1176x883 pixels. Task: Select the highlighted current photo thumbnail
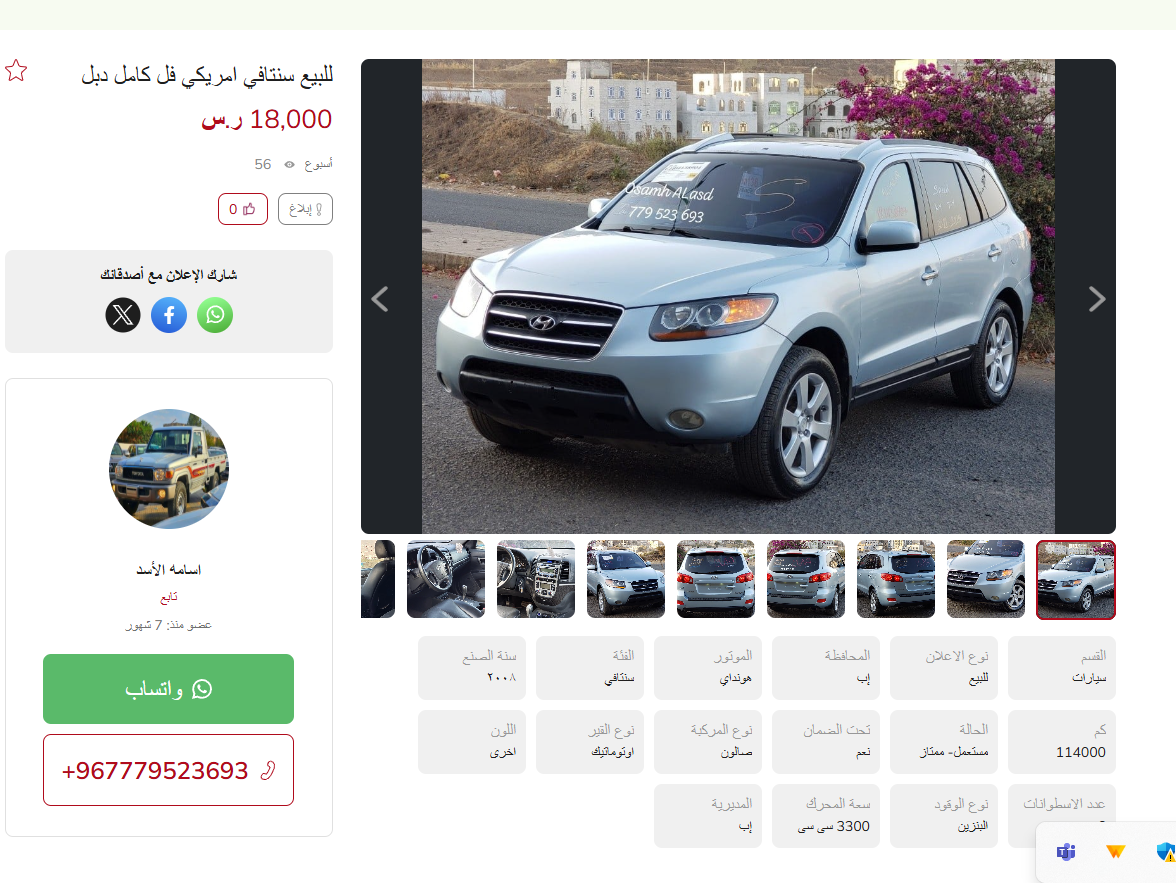point(1076,580)
